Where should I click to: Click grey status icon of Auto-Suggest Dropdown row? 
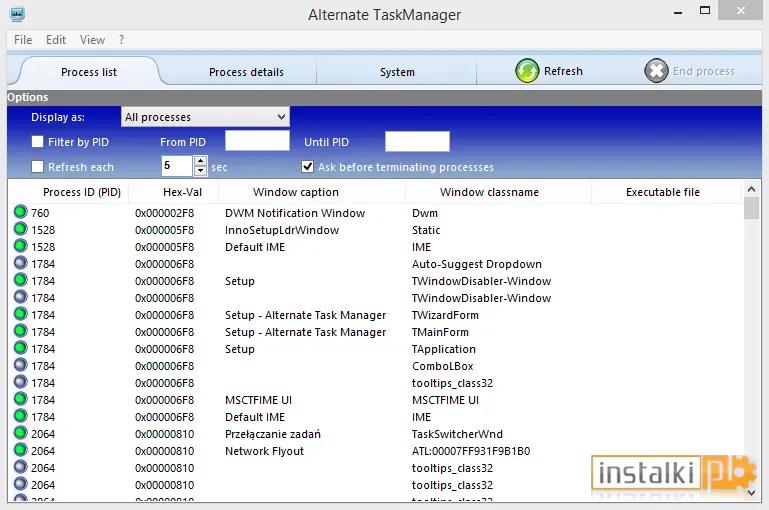(21, 263)
